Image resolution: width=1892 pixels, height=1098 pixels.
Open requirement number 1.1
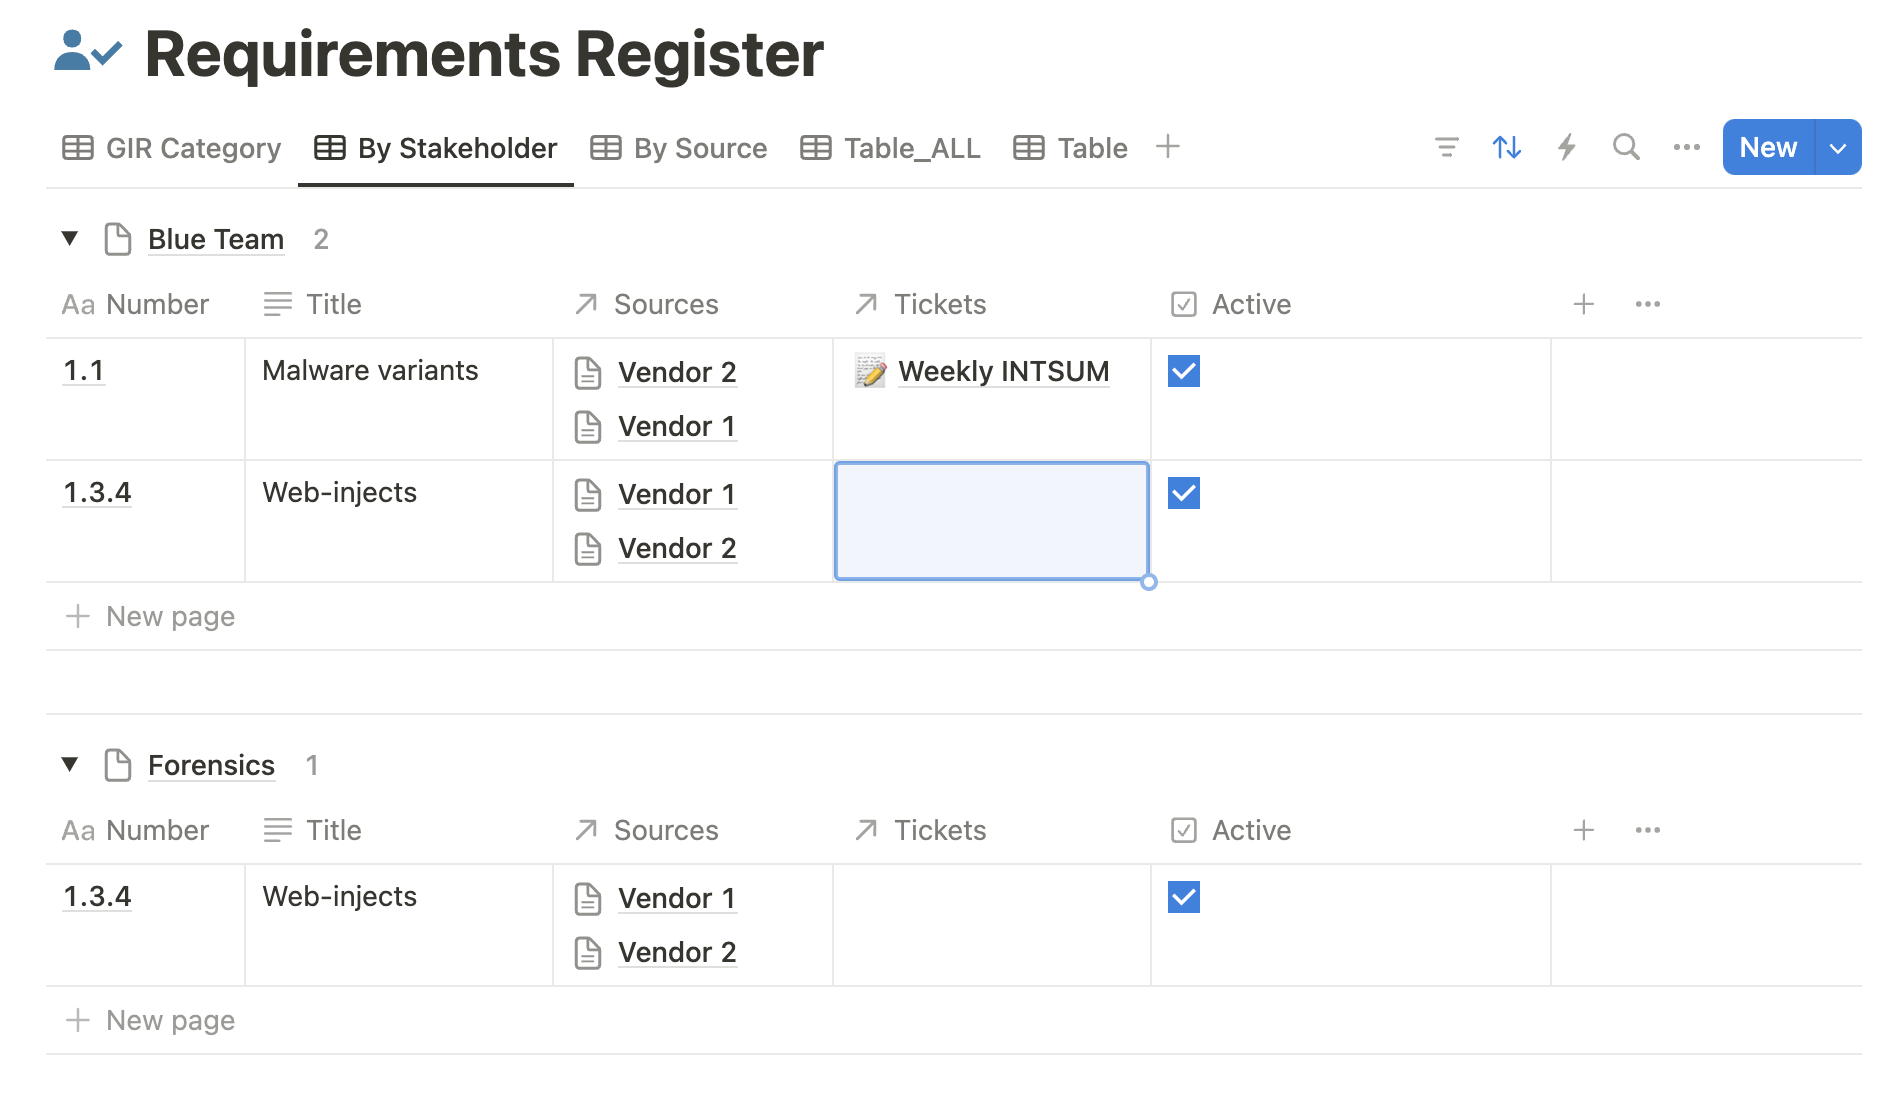84,370
